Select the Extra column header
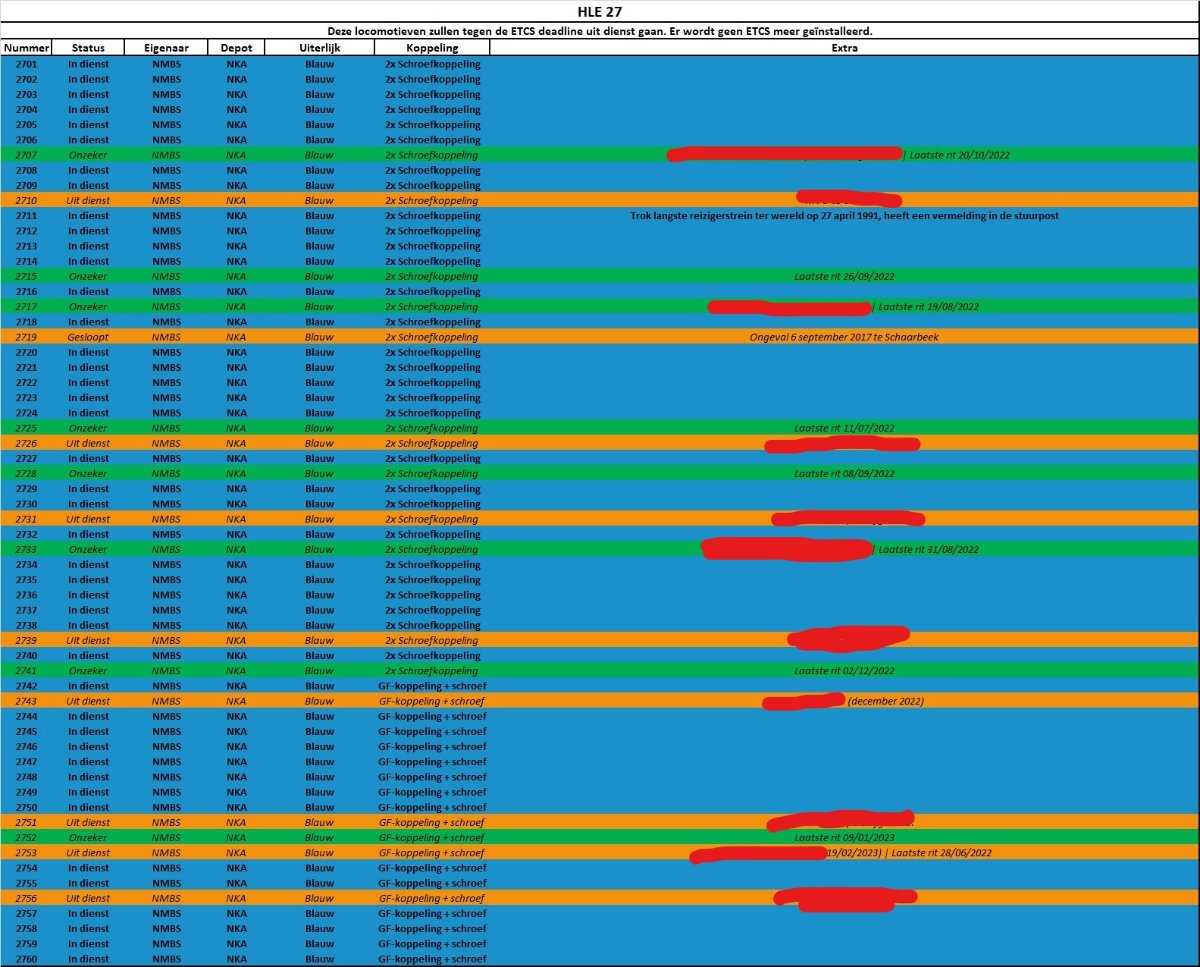 [844, 48]
